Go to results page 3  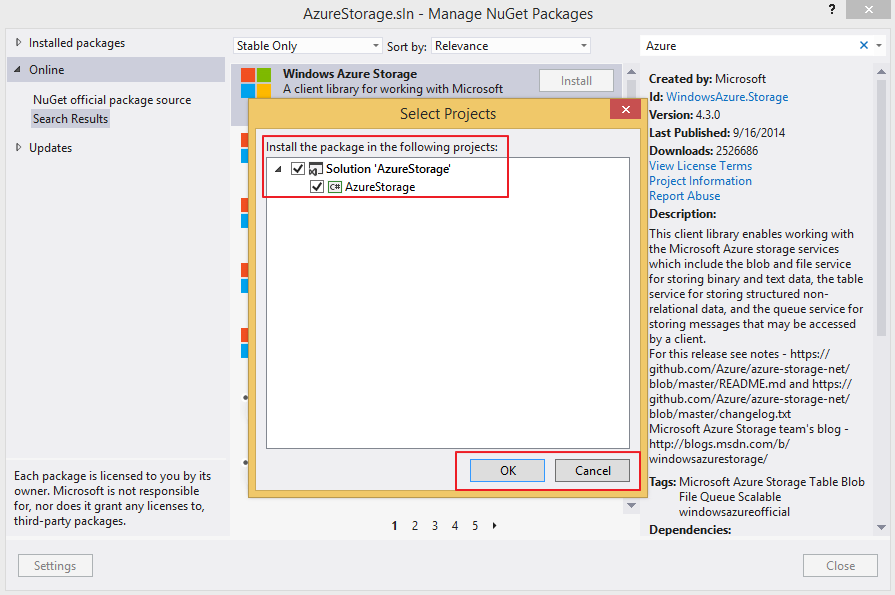click(434, 525)
